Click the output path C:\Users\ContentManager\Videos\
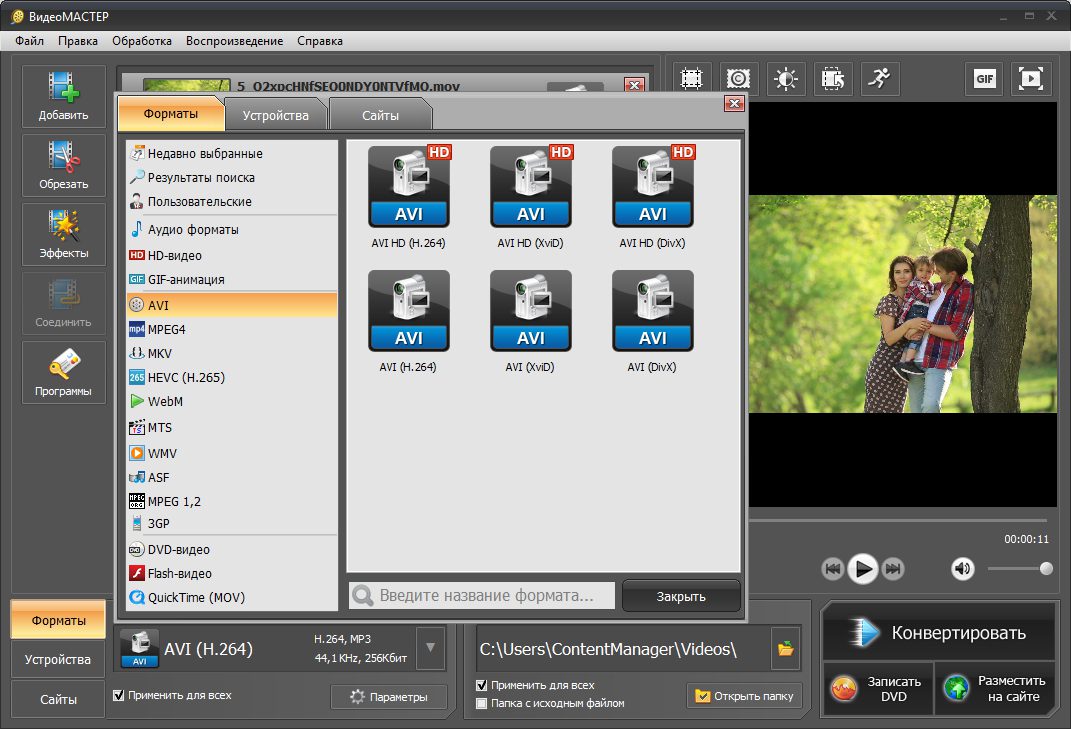 [608, 649]
